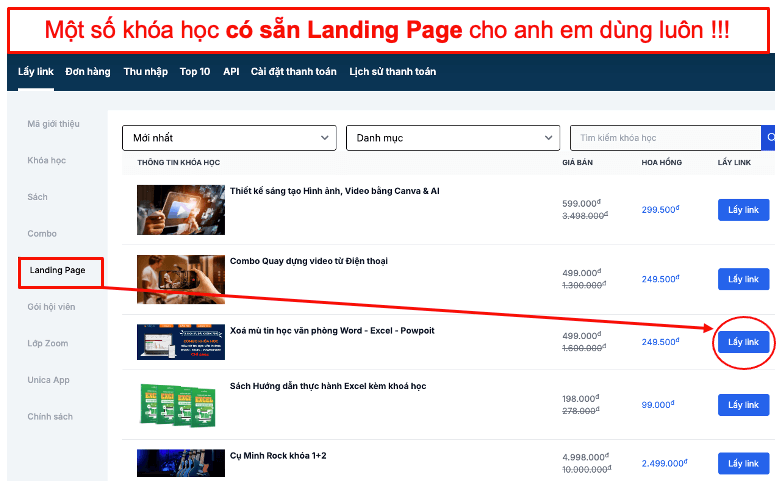Image resolution: width=778 pixels, height=481 pixels.
Task: Select Lớp Zoom in sidebar
Action: [48, 343]
